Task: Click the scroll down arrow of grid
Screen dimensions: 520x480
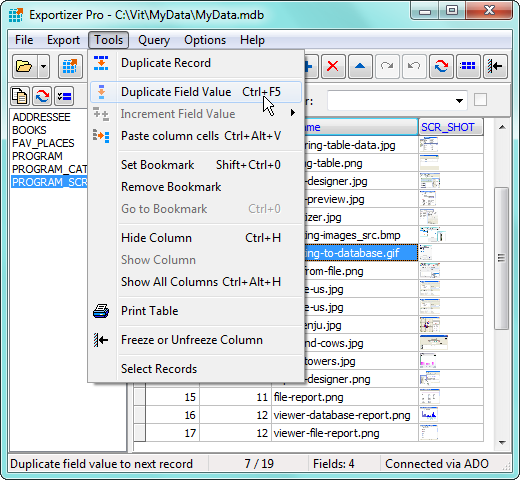Action: pyautogui.click(x=502, y=443)
